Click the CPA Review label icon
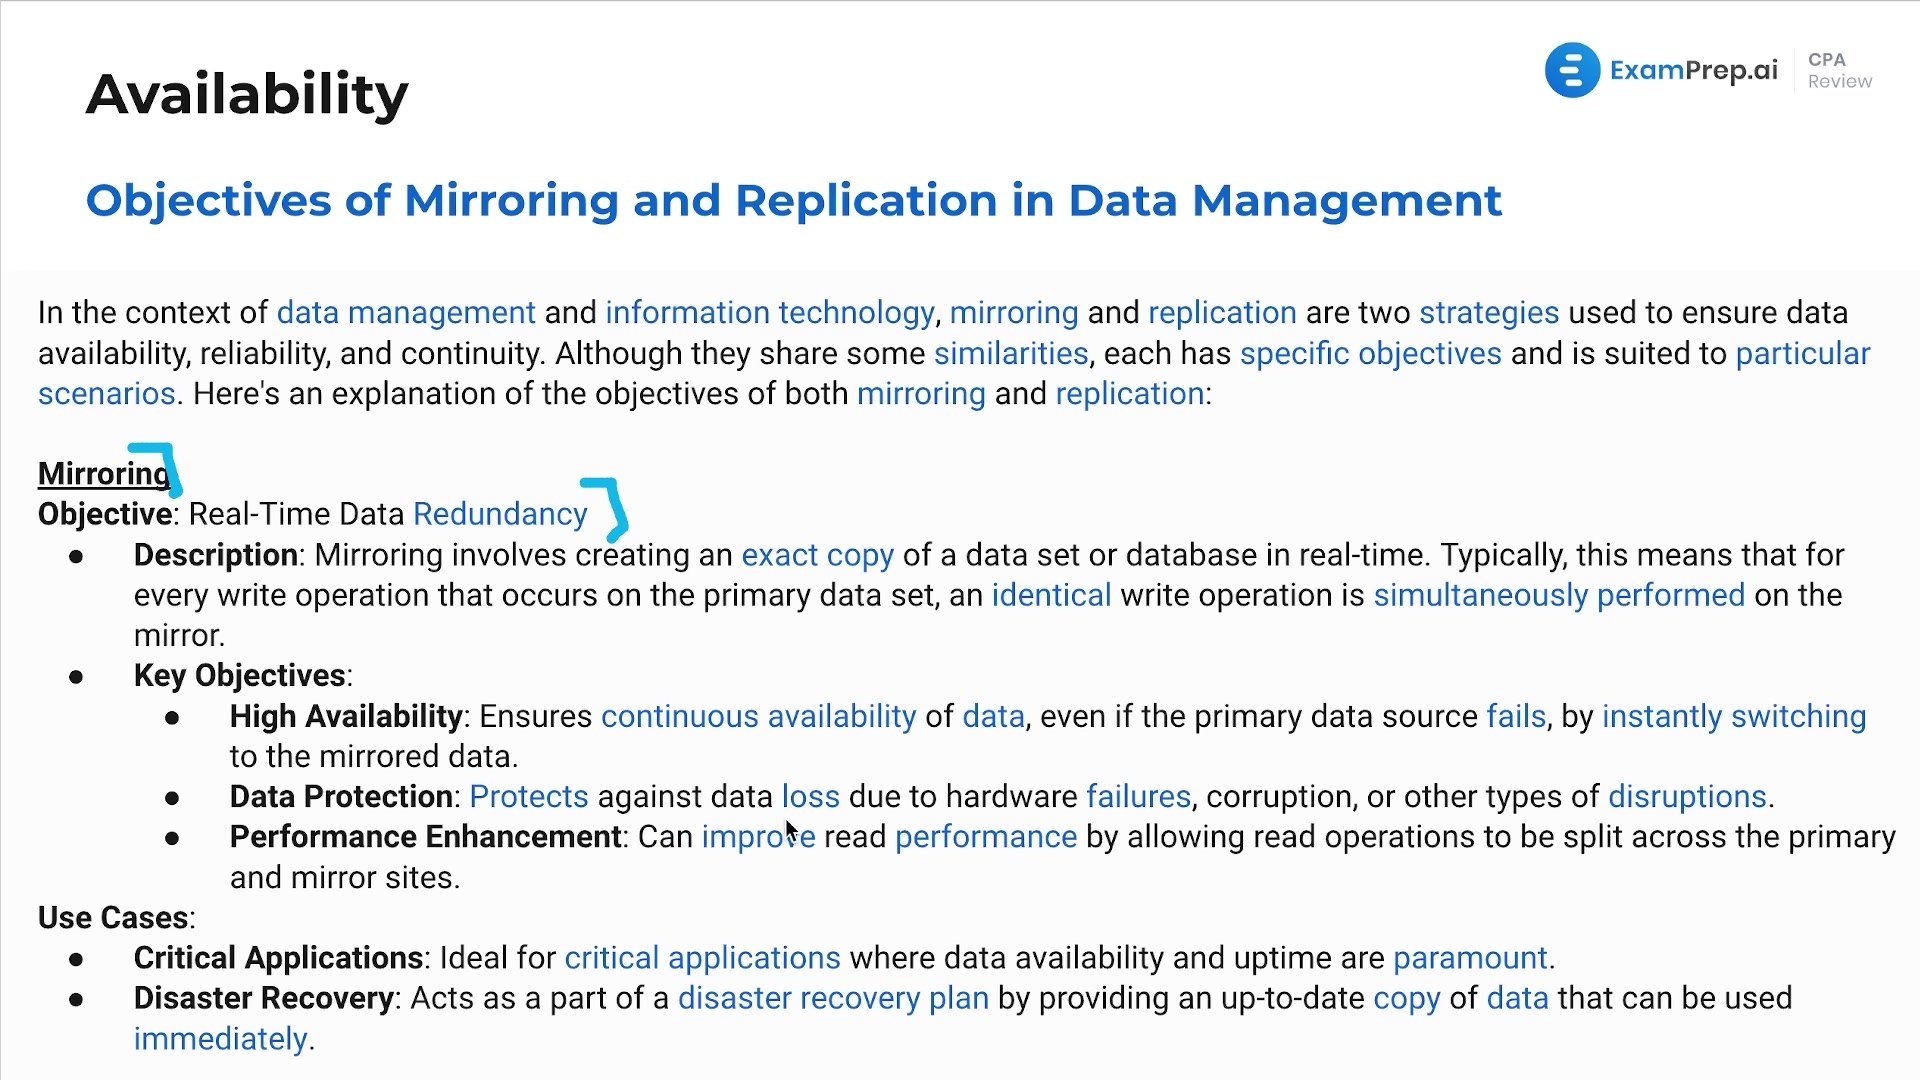Screen dimensions: 1920x1080 [1838, 71]
